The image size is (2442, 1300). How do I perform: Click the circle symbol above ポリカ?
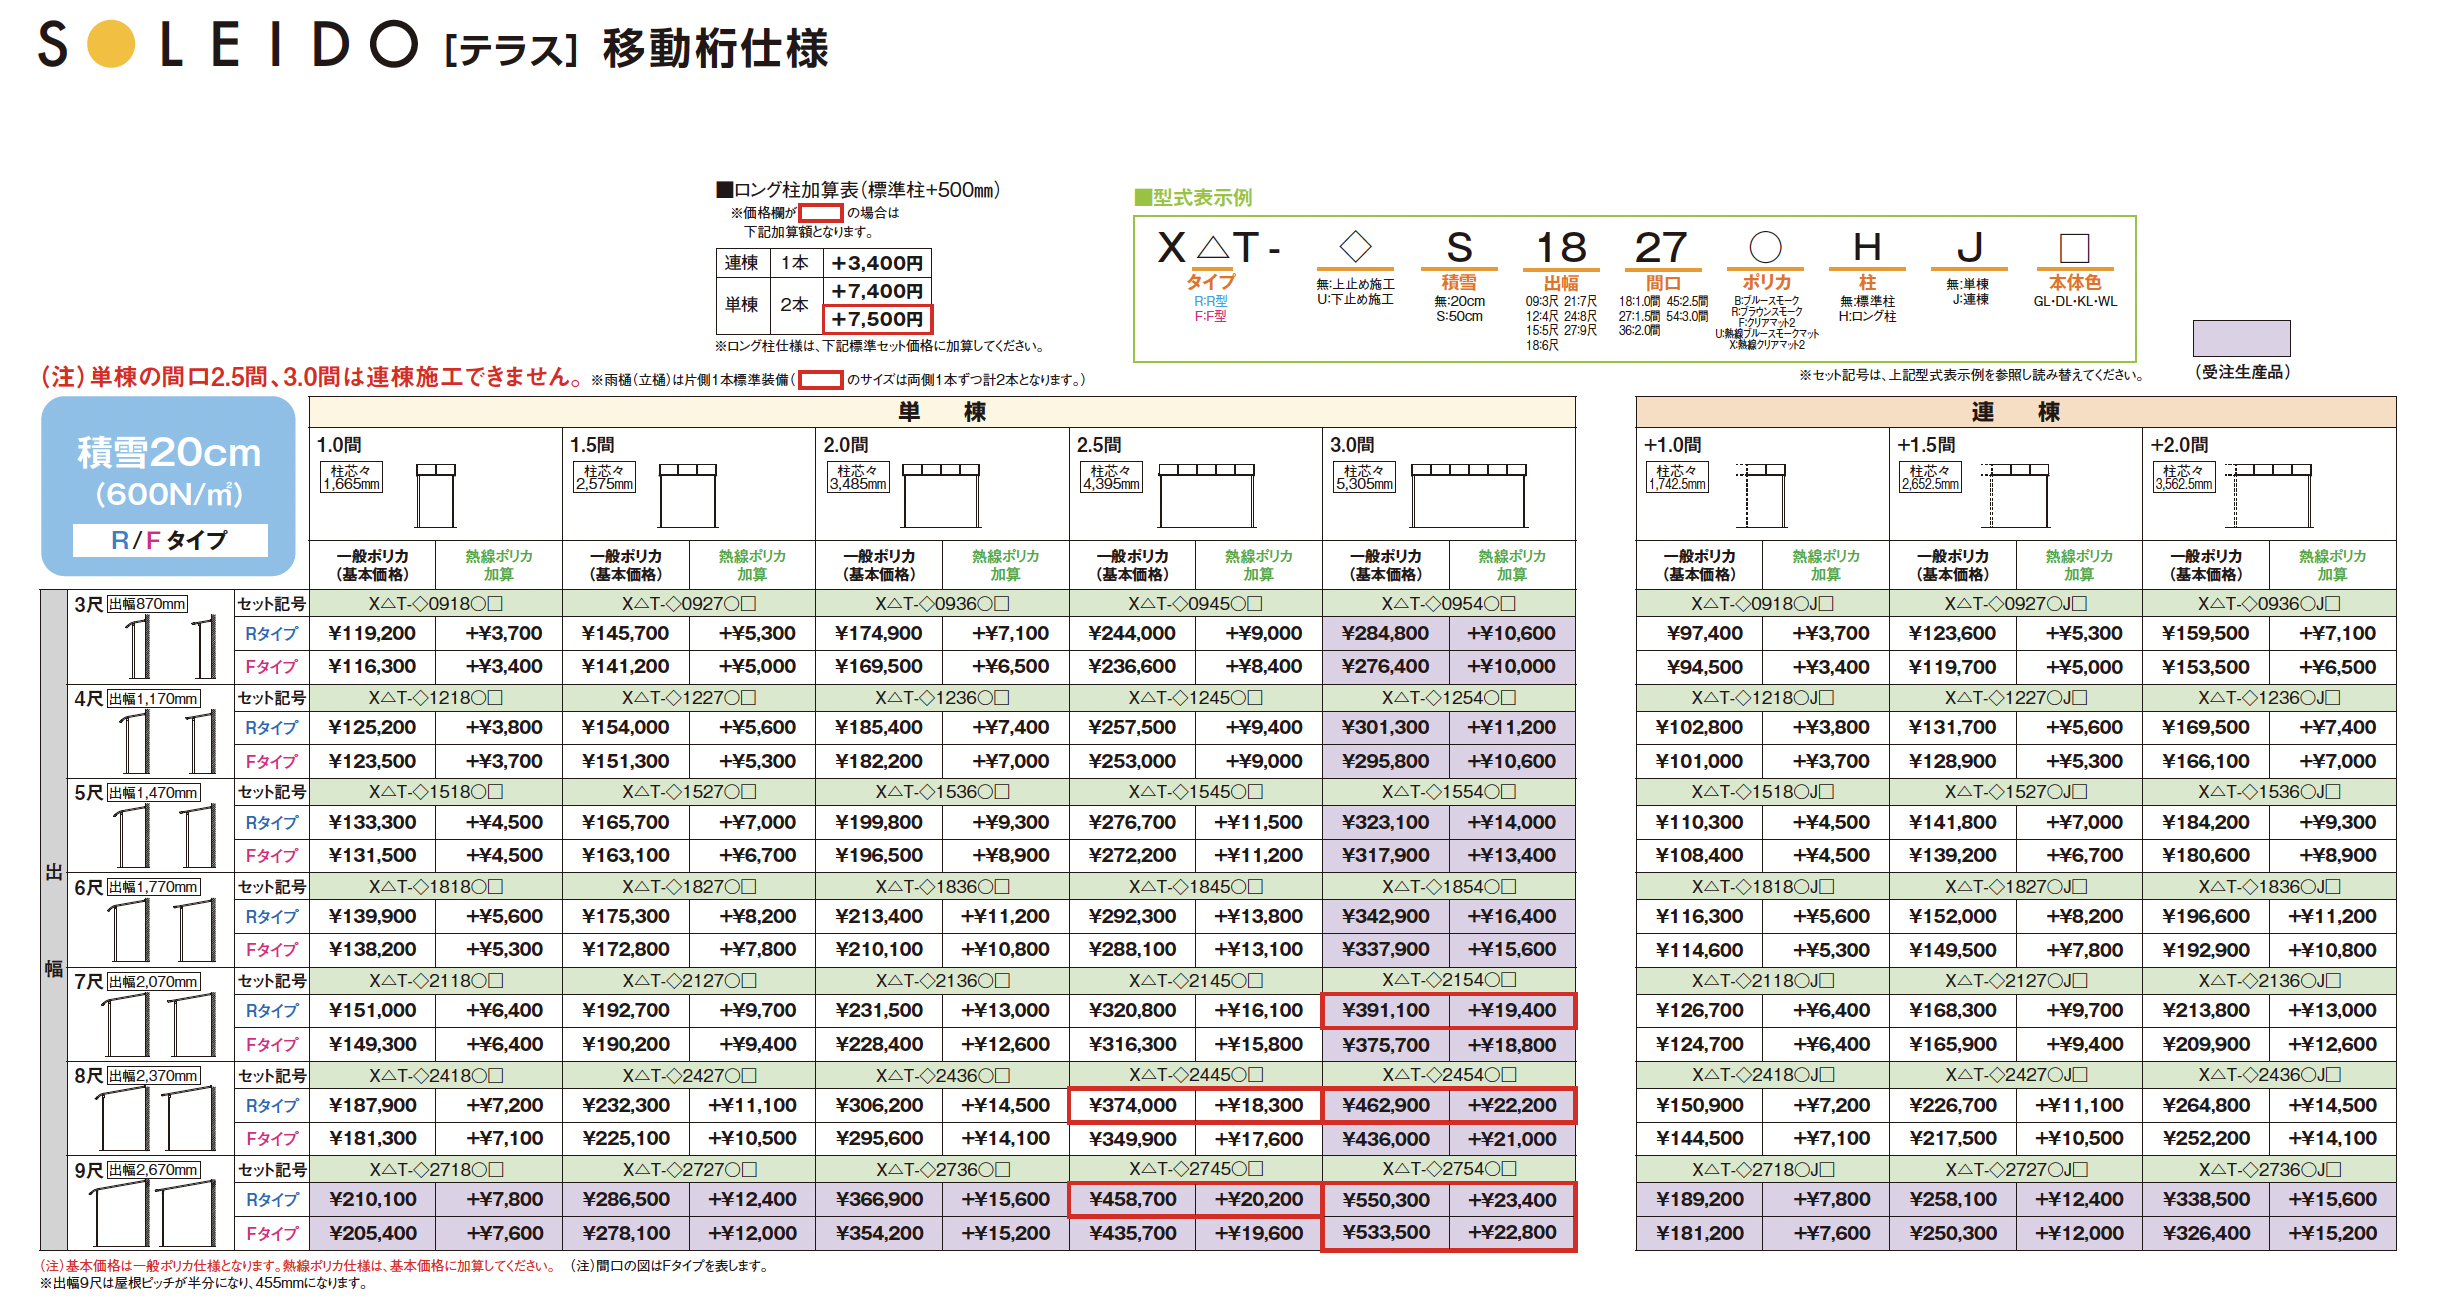pos(1765,247)
